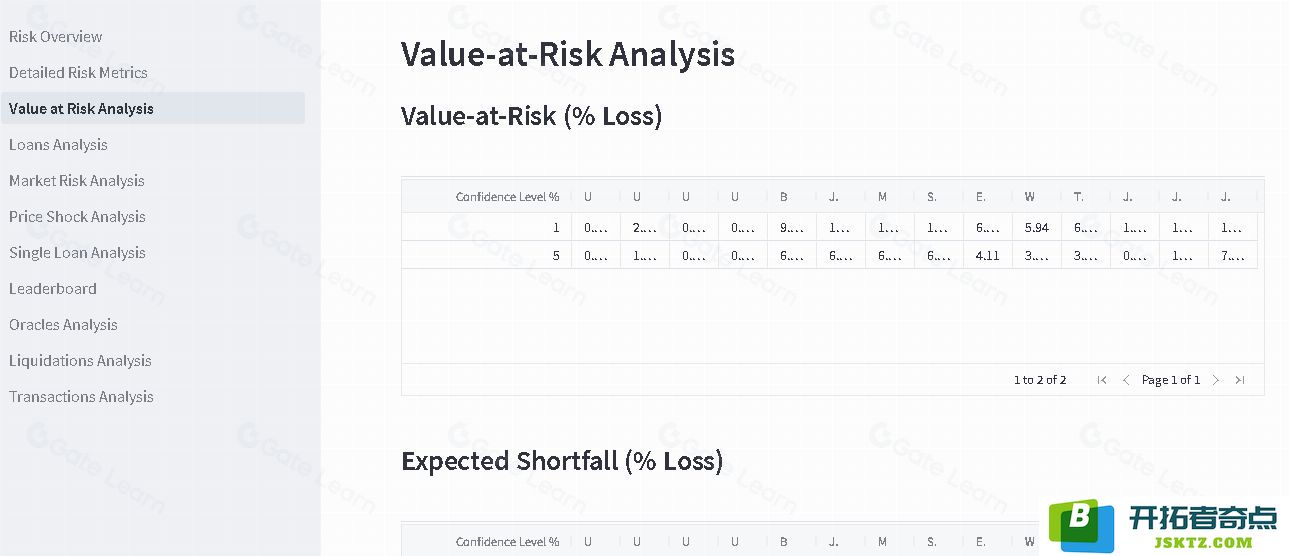
Task: Open Transactions Analysis page
Action: point(81,397)
